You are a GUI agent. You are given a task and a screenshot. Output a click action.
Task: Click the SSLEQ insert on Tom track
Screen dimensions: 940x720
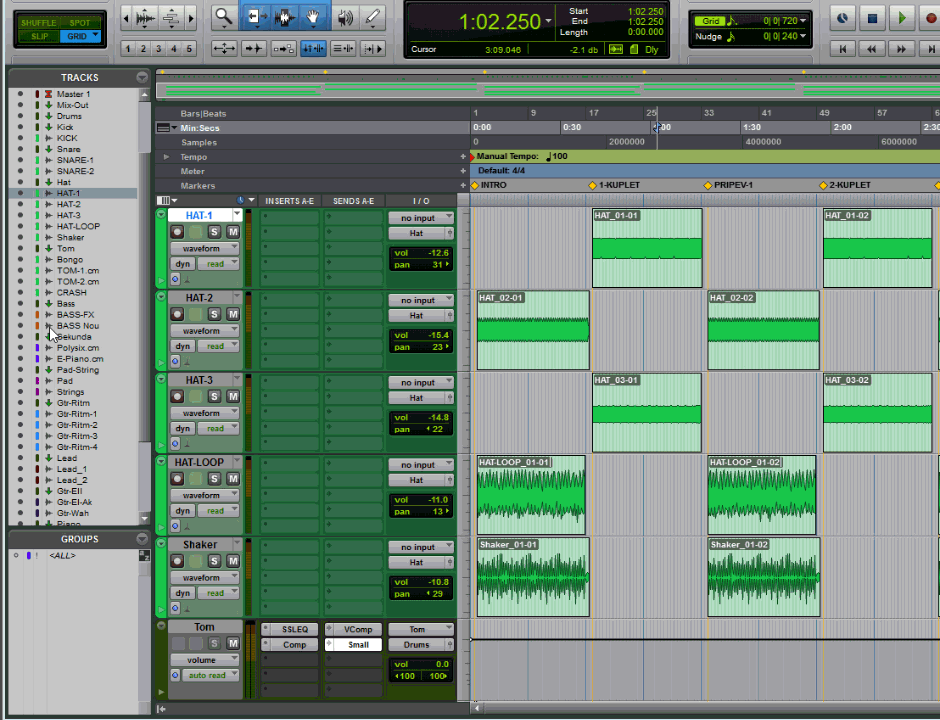point(294,629)
